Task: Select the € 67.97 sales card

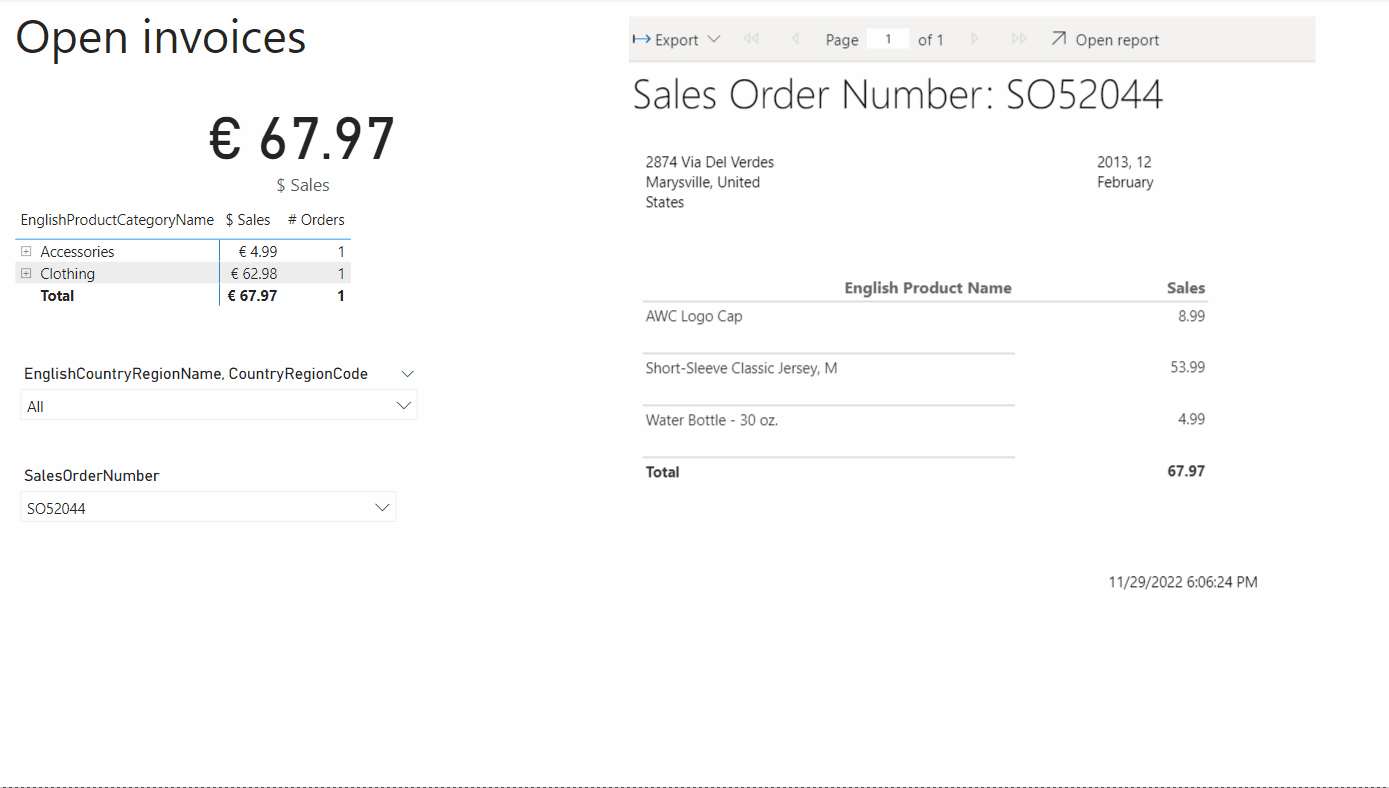Action: point(302,139)
